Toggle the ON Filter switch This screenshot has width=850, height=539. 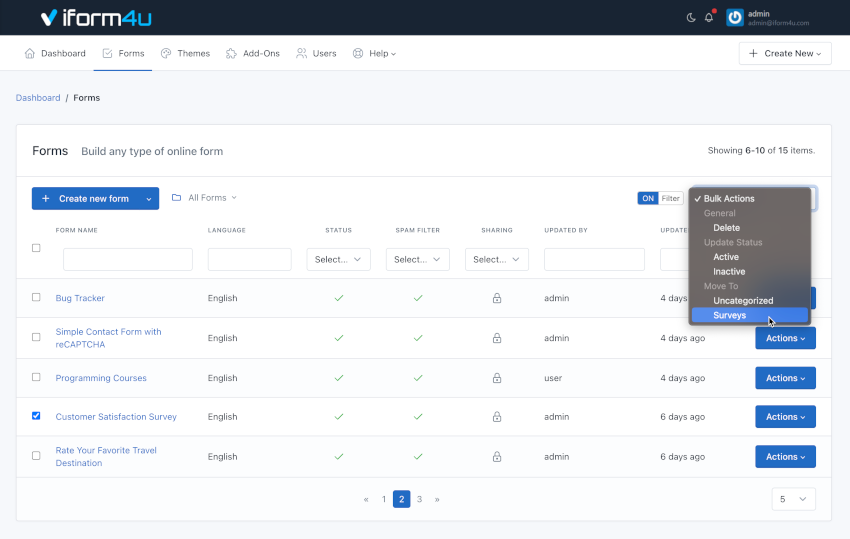[x=660, y=198]
